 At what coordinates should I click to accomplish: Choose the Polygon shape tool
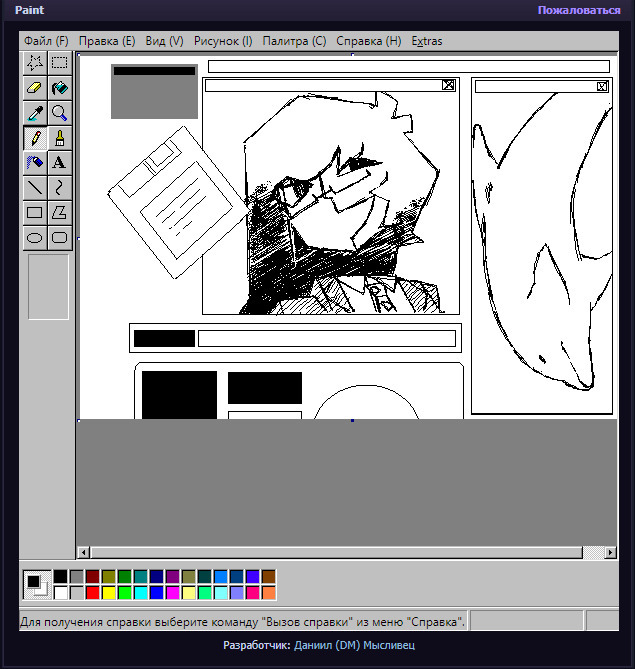point(59,212)
